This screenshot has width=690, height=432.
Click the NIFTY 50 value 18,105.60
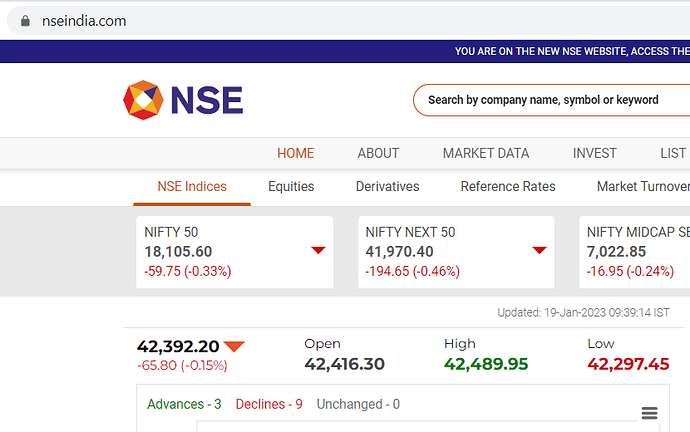178,252
